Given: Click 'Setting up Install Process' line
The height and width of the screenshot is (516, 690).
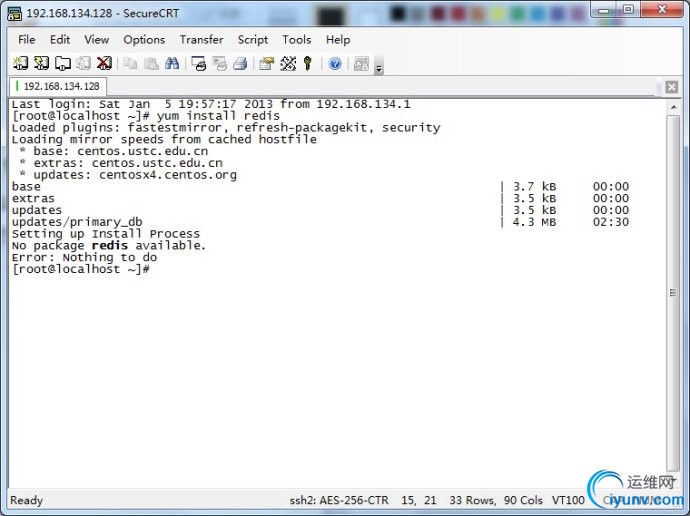Looking at the screenshot, I should point(106,234).
